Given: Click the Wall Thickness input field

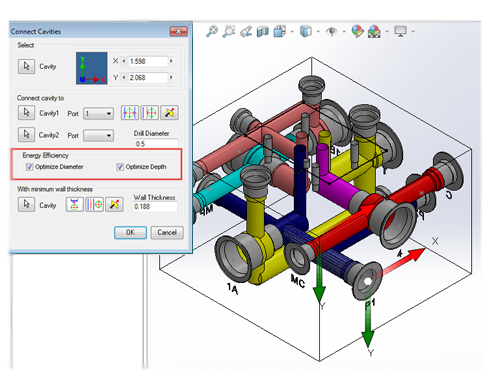Looking at the screenshot, I should click(x=155, y=207).
